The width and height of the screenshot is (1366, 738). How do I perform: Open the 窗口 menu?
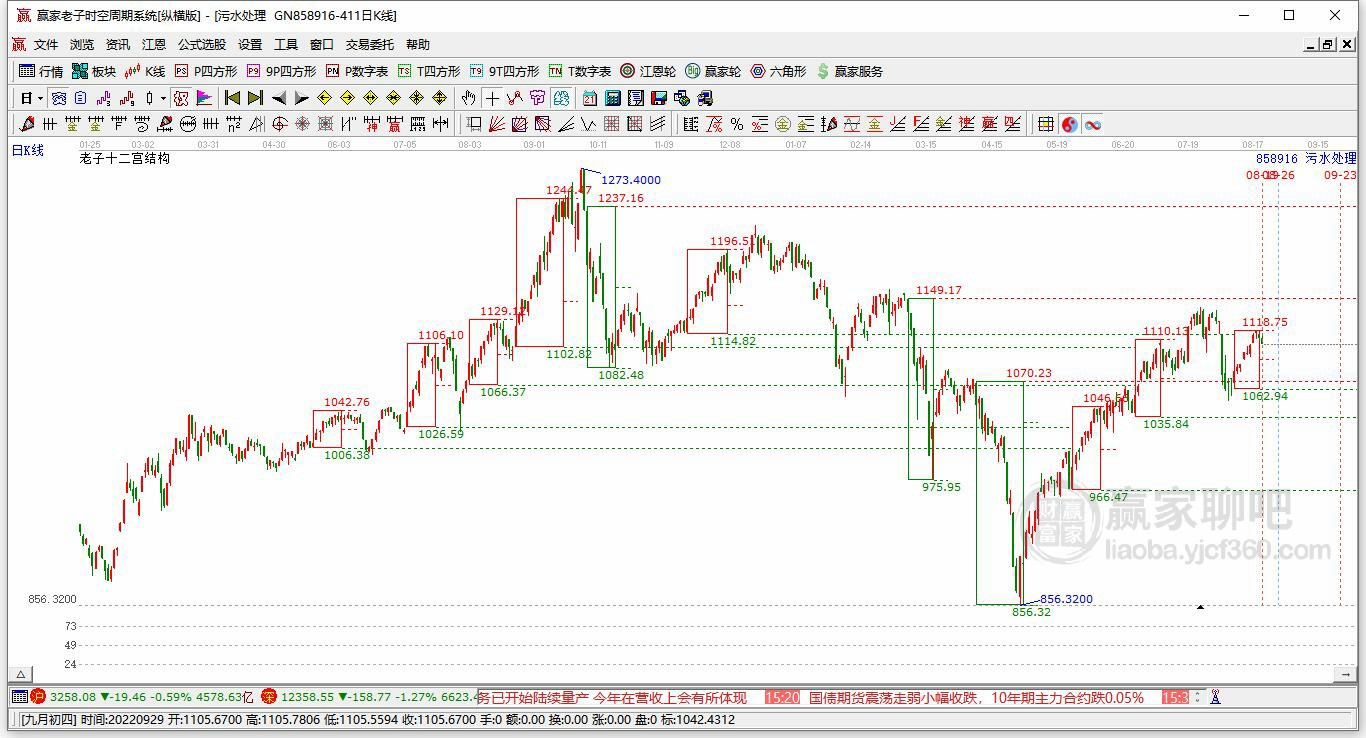[x=322, y=45]
